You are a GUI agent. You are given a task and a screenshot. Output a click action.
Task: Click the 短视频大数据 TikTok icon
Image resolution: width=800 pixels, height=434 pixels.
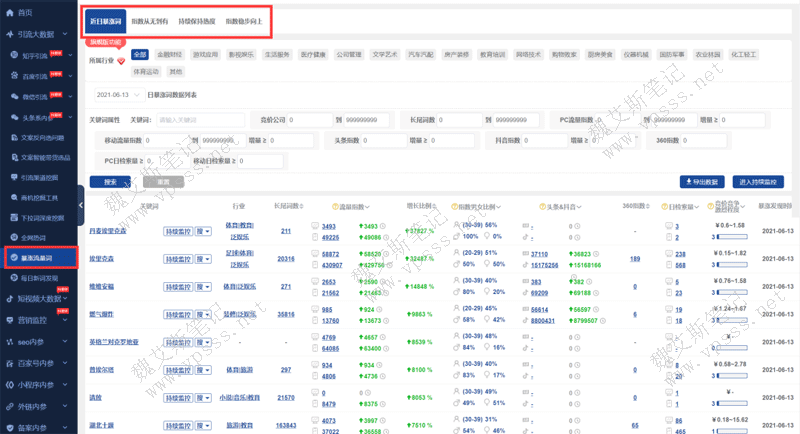(8, 298)
